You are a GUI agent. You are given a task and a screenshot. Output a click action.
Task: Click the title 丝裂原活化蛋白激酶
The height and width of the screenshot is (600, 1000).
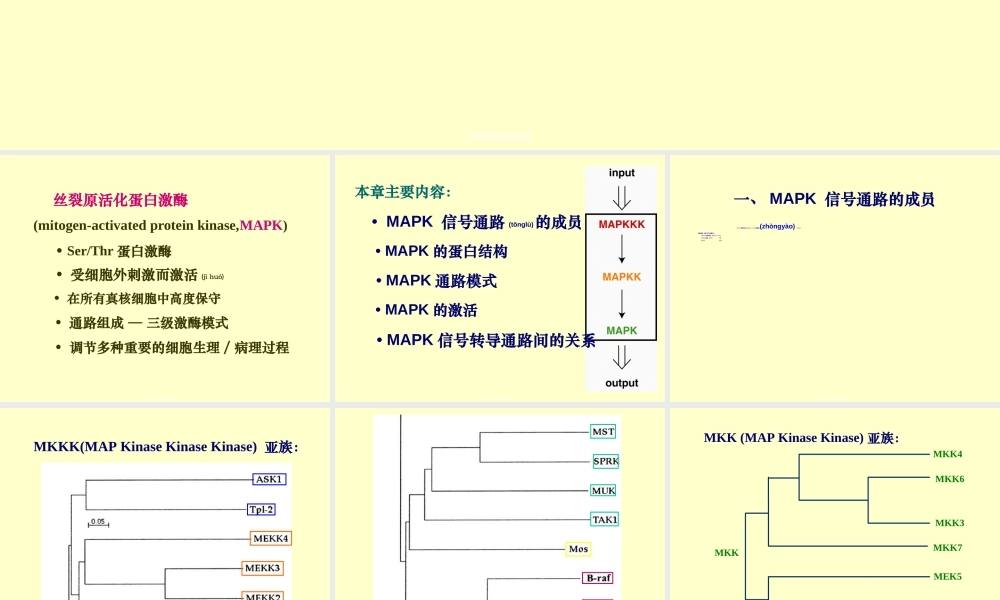[x=120, y=200]
